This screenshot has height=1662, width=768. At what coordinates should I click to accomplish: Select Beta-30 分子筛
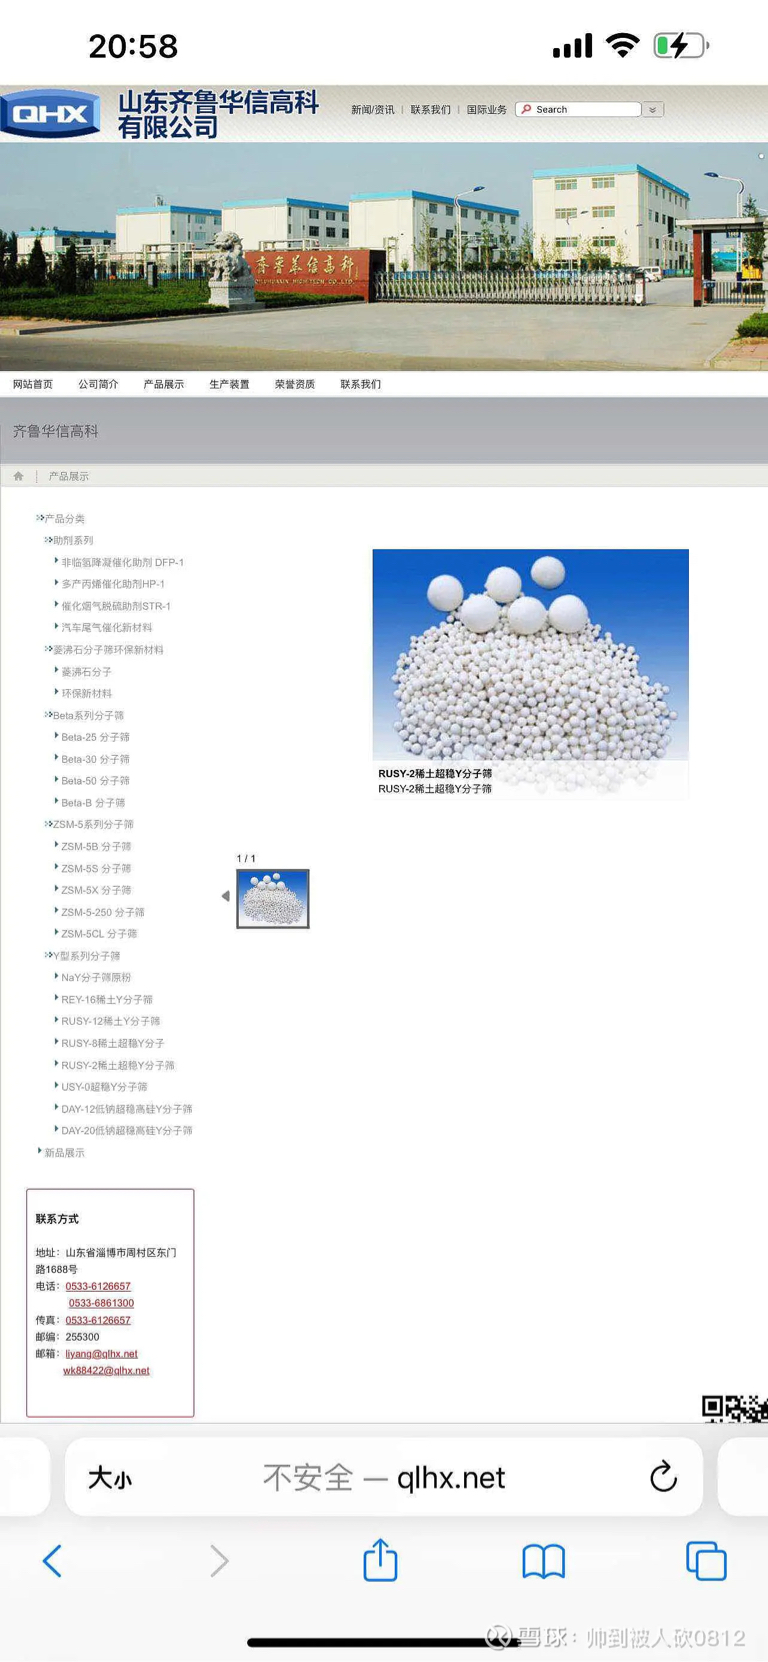[x=95, y=759]
